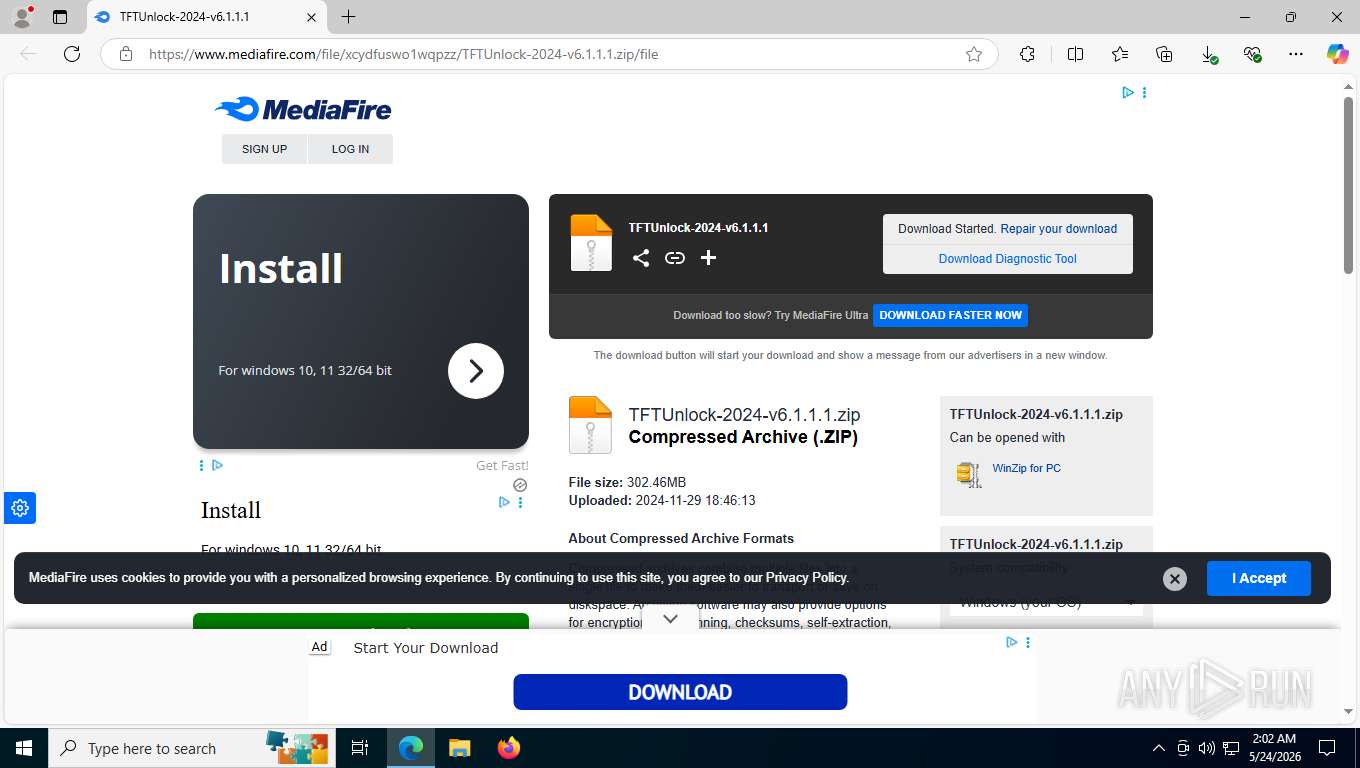The height and width of the screenshot is (768, 1360).
Task: Open the blue settings gear on left edge
Action: [x=20, y=508]
